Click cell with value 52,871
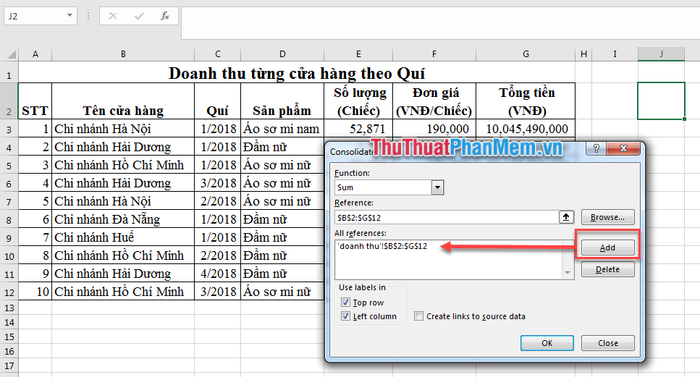 tap(358, 129)
